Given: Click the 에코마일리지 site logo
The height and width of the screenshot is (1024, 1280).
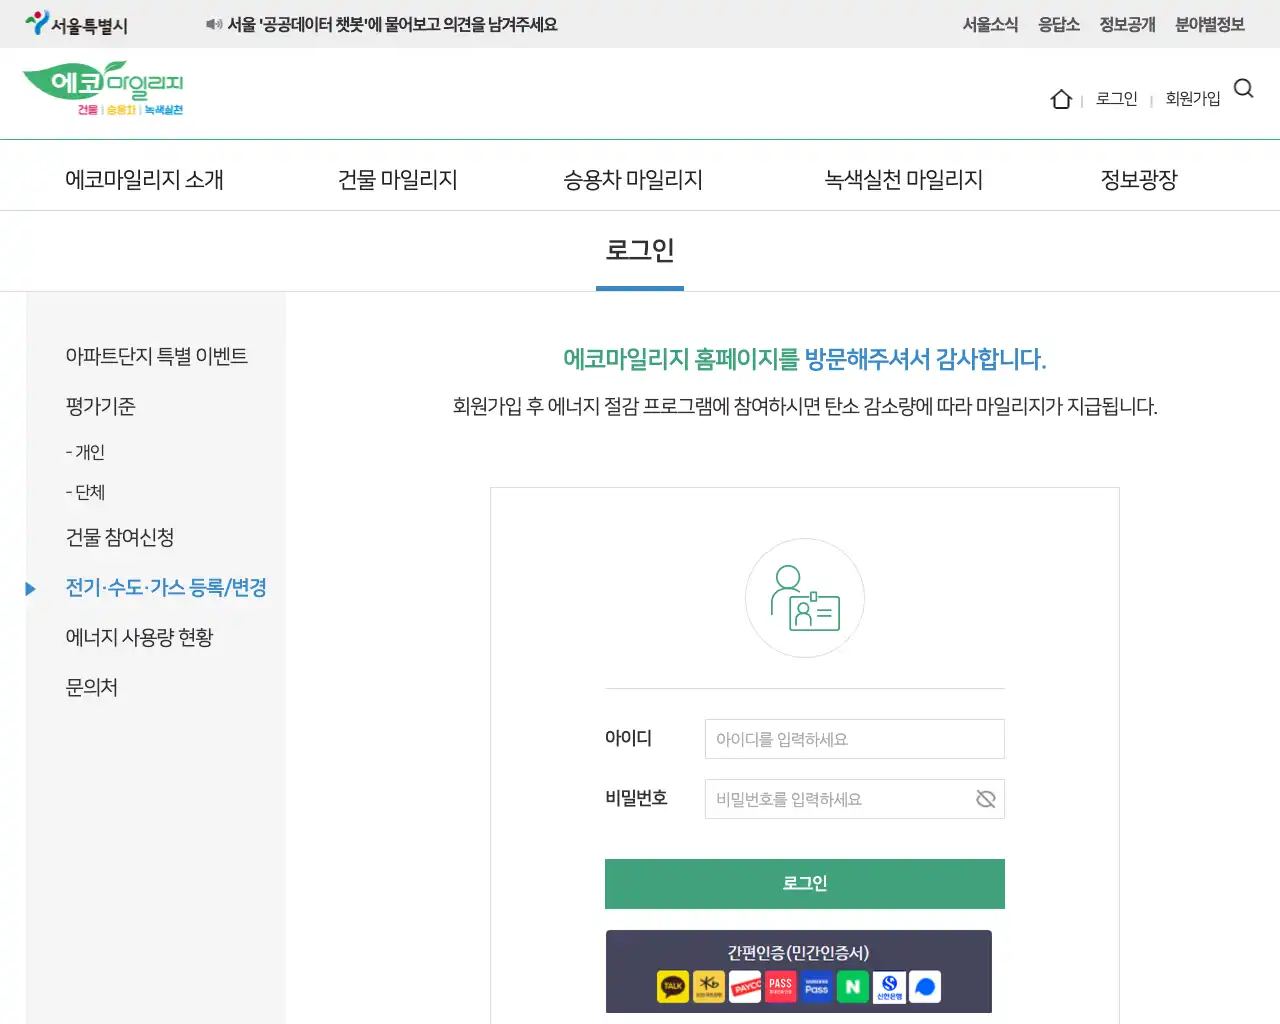Looking at the screenshot, I should pyautogui.click(x=103, y=89).
